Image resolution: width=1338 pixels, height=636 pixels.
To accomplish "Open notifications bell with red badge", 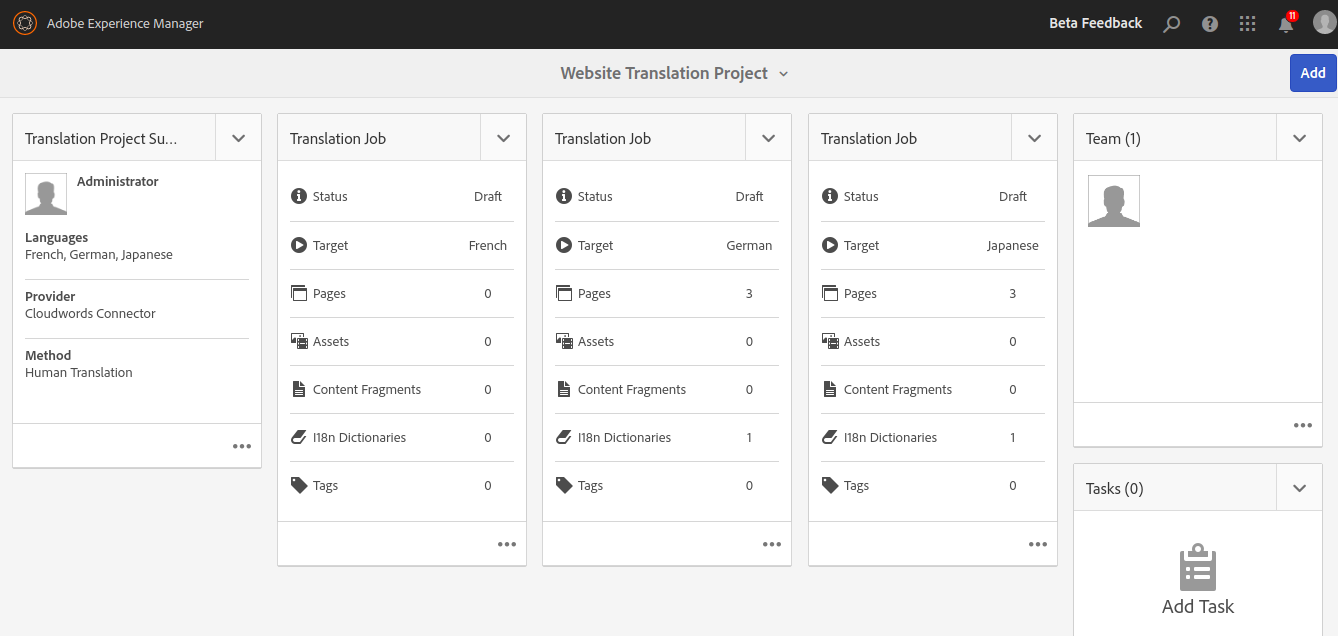I will click(x=1286, y=24).
